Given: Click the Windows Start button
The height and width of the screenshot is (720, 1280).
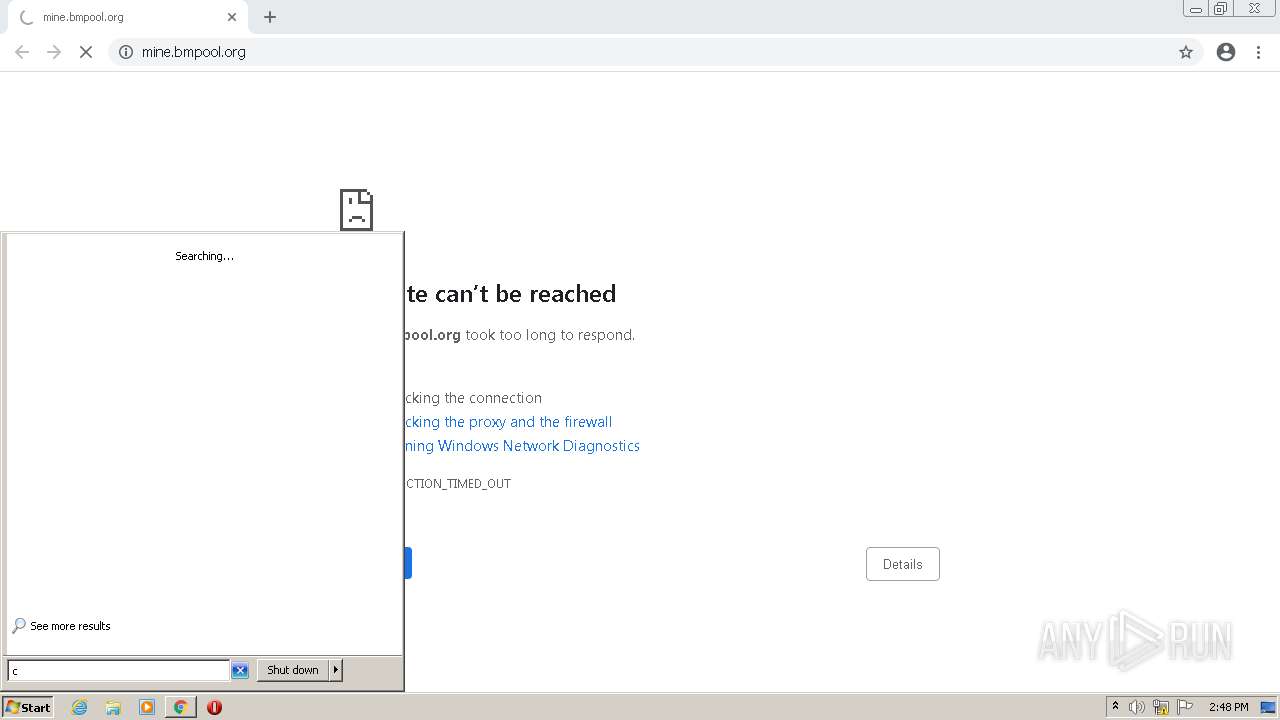Looking at the screenshot, I should pyautogui.click(x=28, y=707).
